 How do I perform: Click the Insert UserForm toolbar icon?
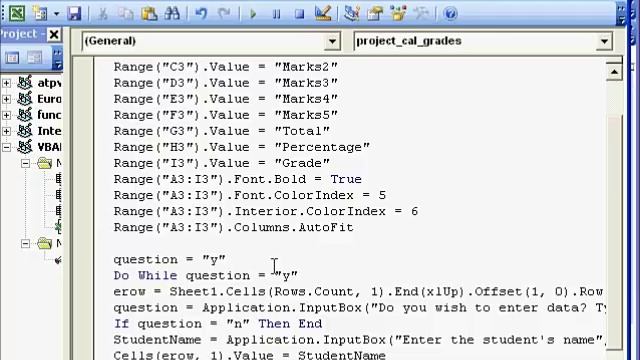[40, 13]
